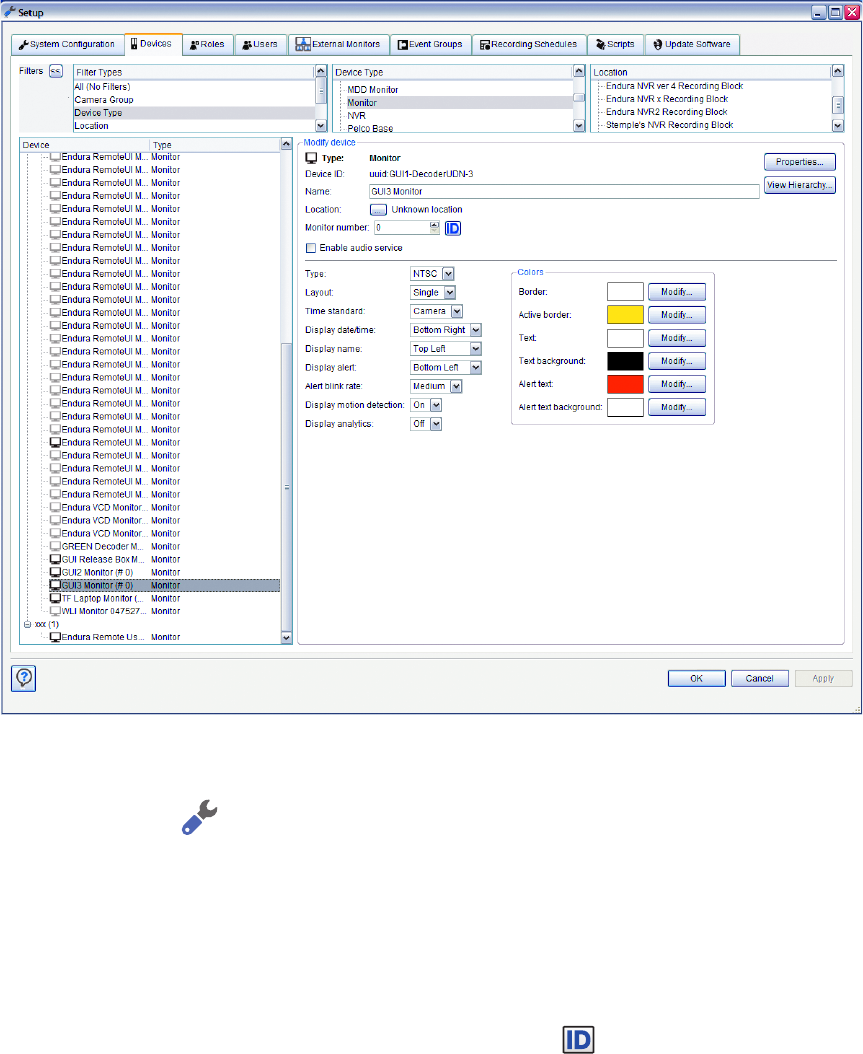Screen dimensions: 863x1054
Task: Click the GUI3 Monitor device icon in list
Action: pyautogui.click(x=55, y=585)
